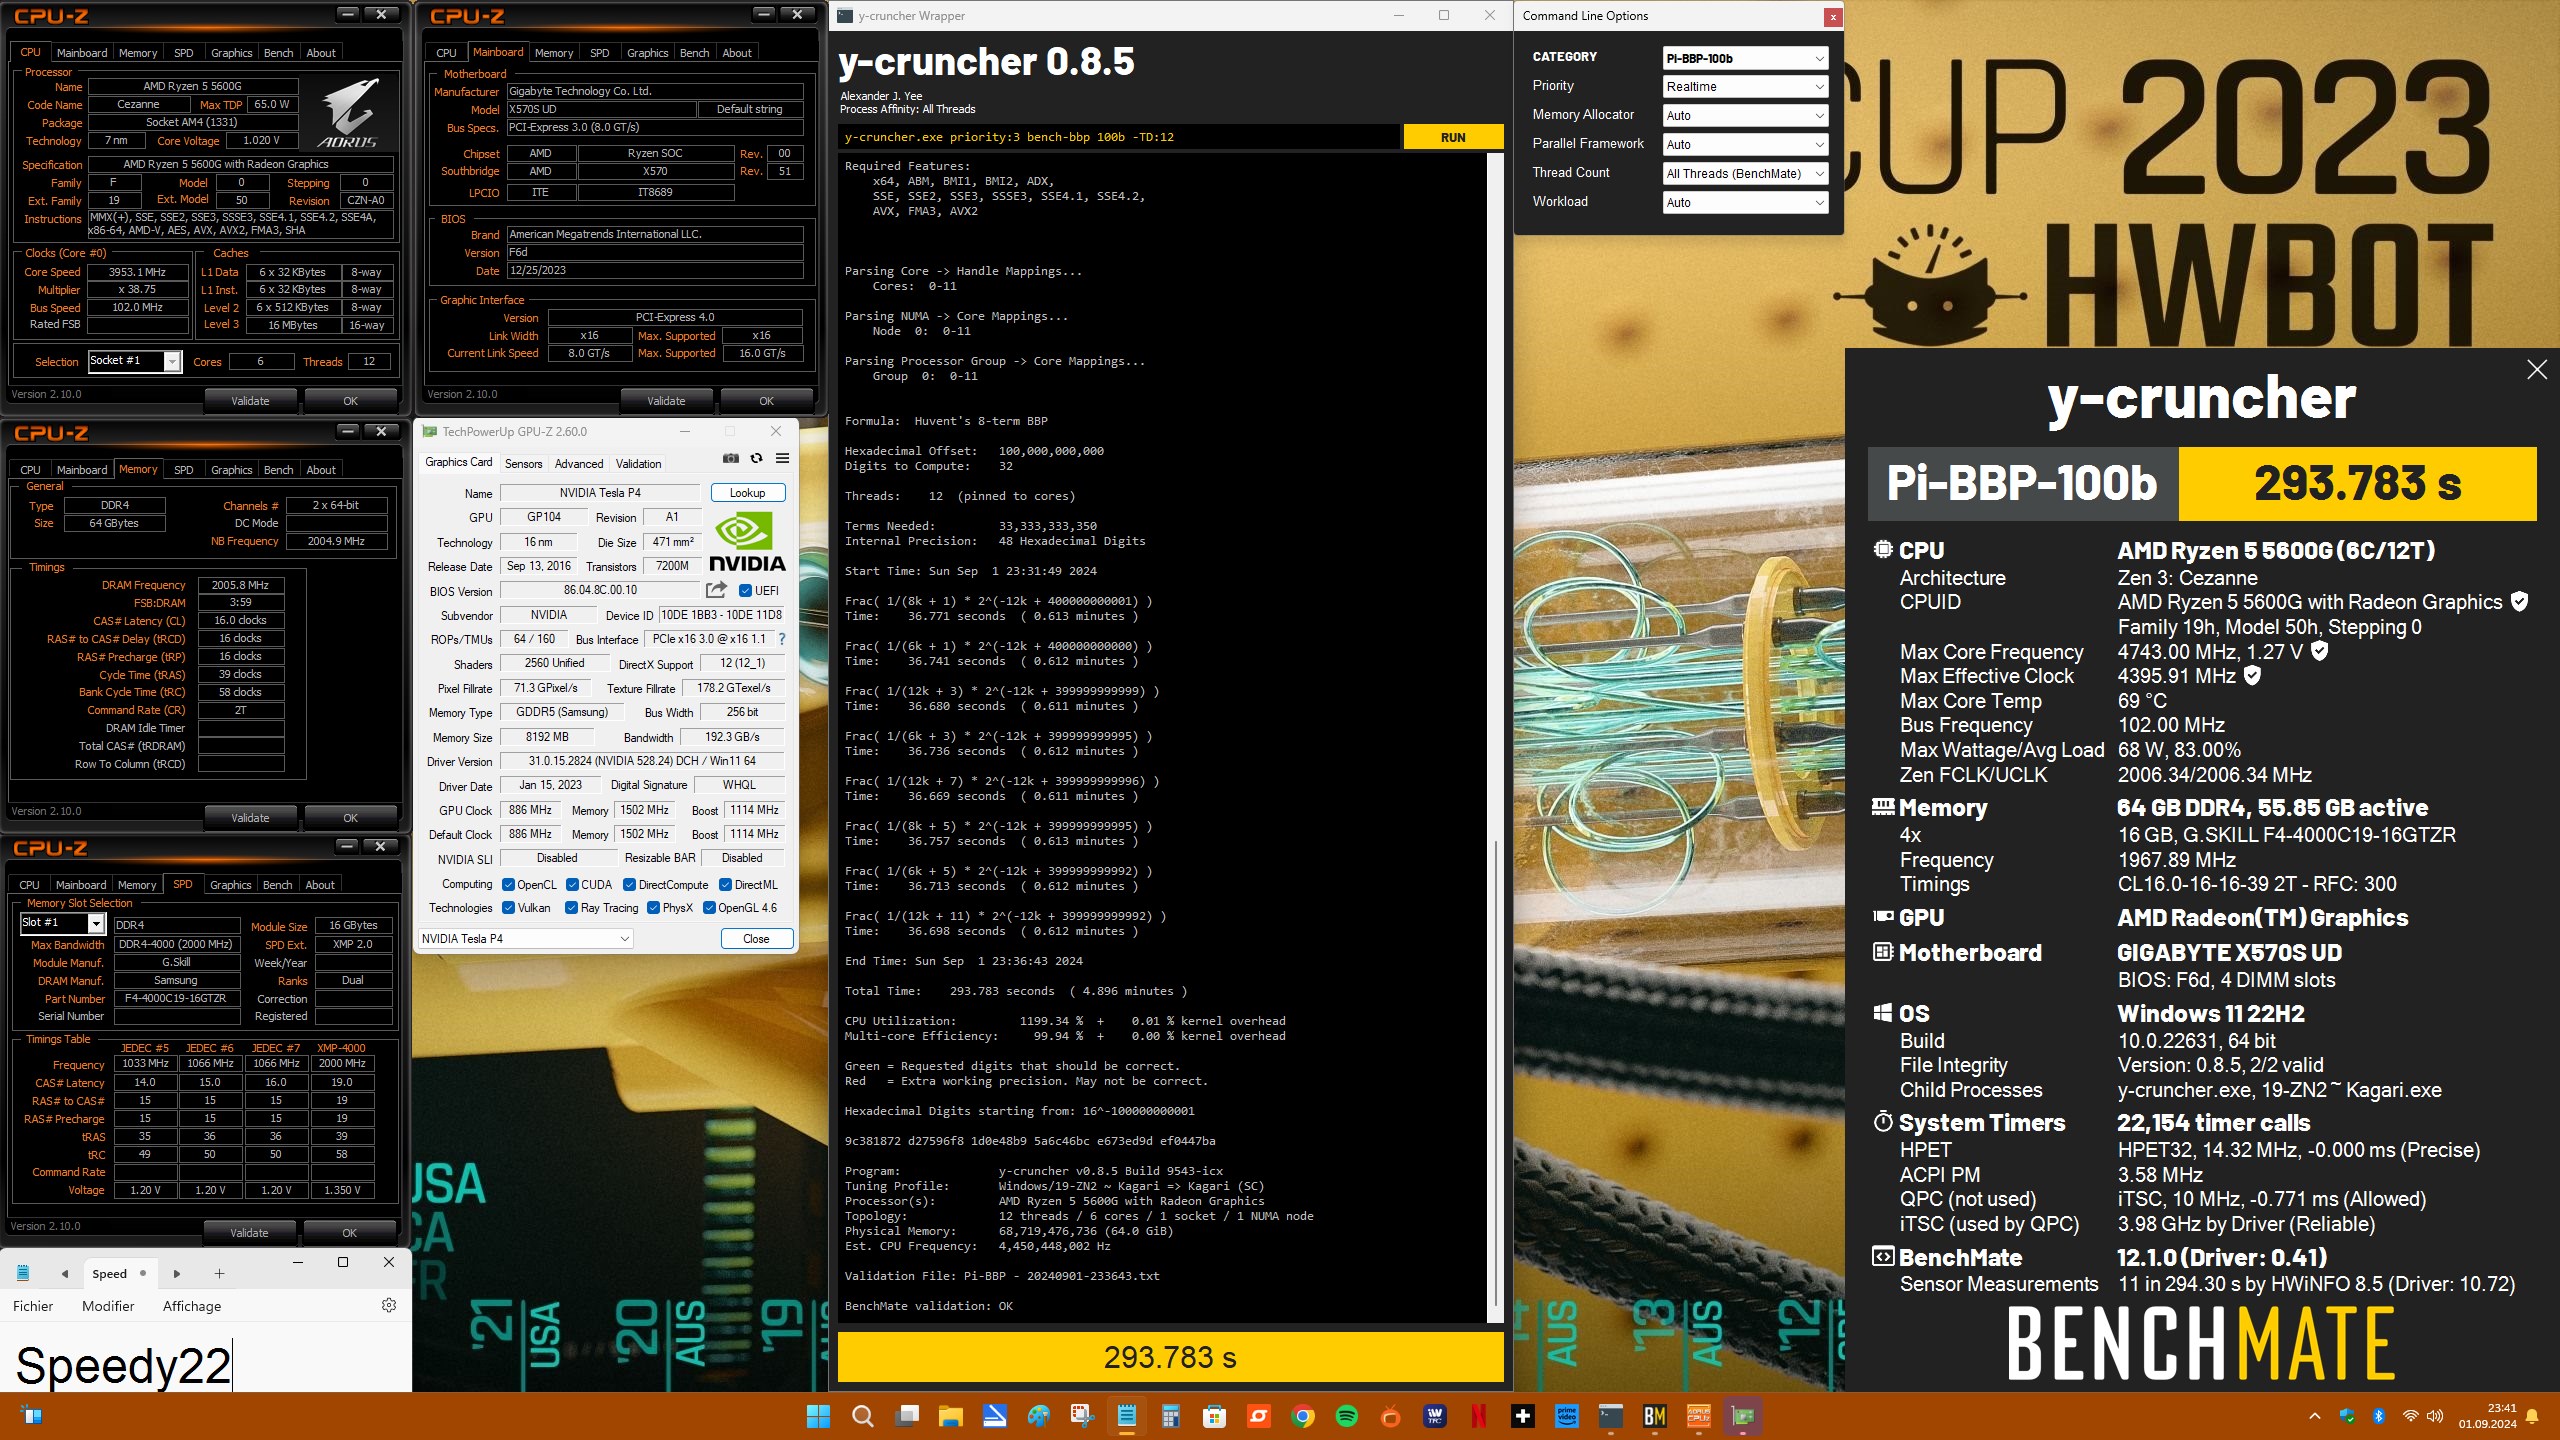Viewport: 2560px width, 1440px height.
Task: Click the GPU-Z Lookup button
Action: pyautogui.click(x=748, y=493)
